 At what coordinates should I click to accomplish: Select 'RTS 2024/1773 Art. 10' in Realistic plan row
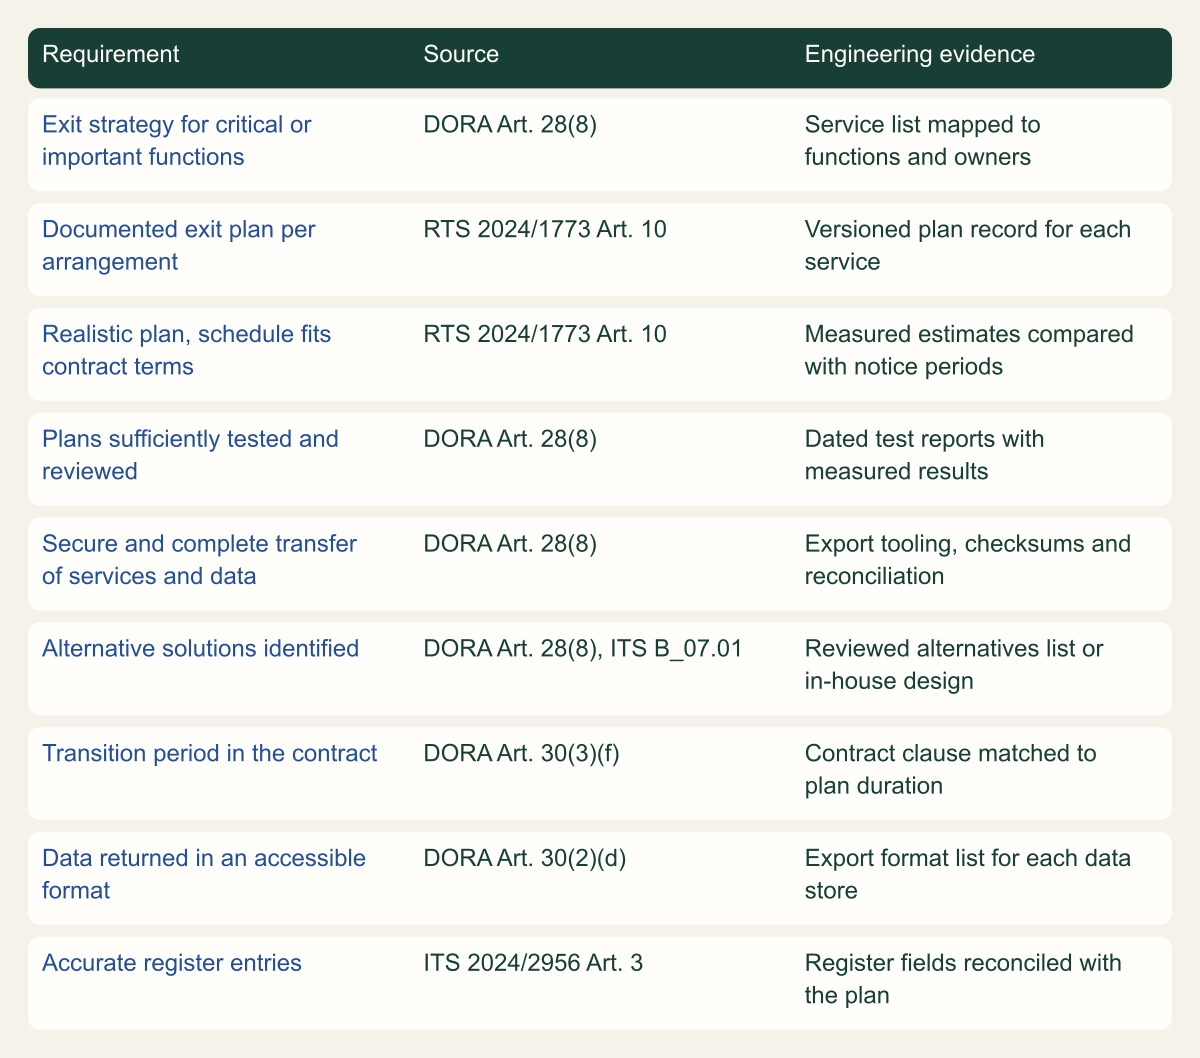545,335
